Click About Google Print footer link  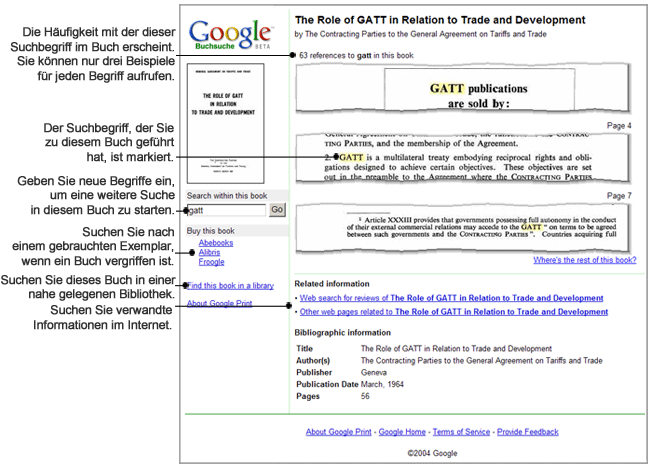(339, 432)
